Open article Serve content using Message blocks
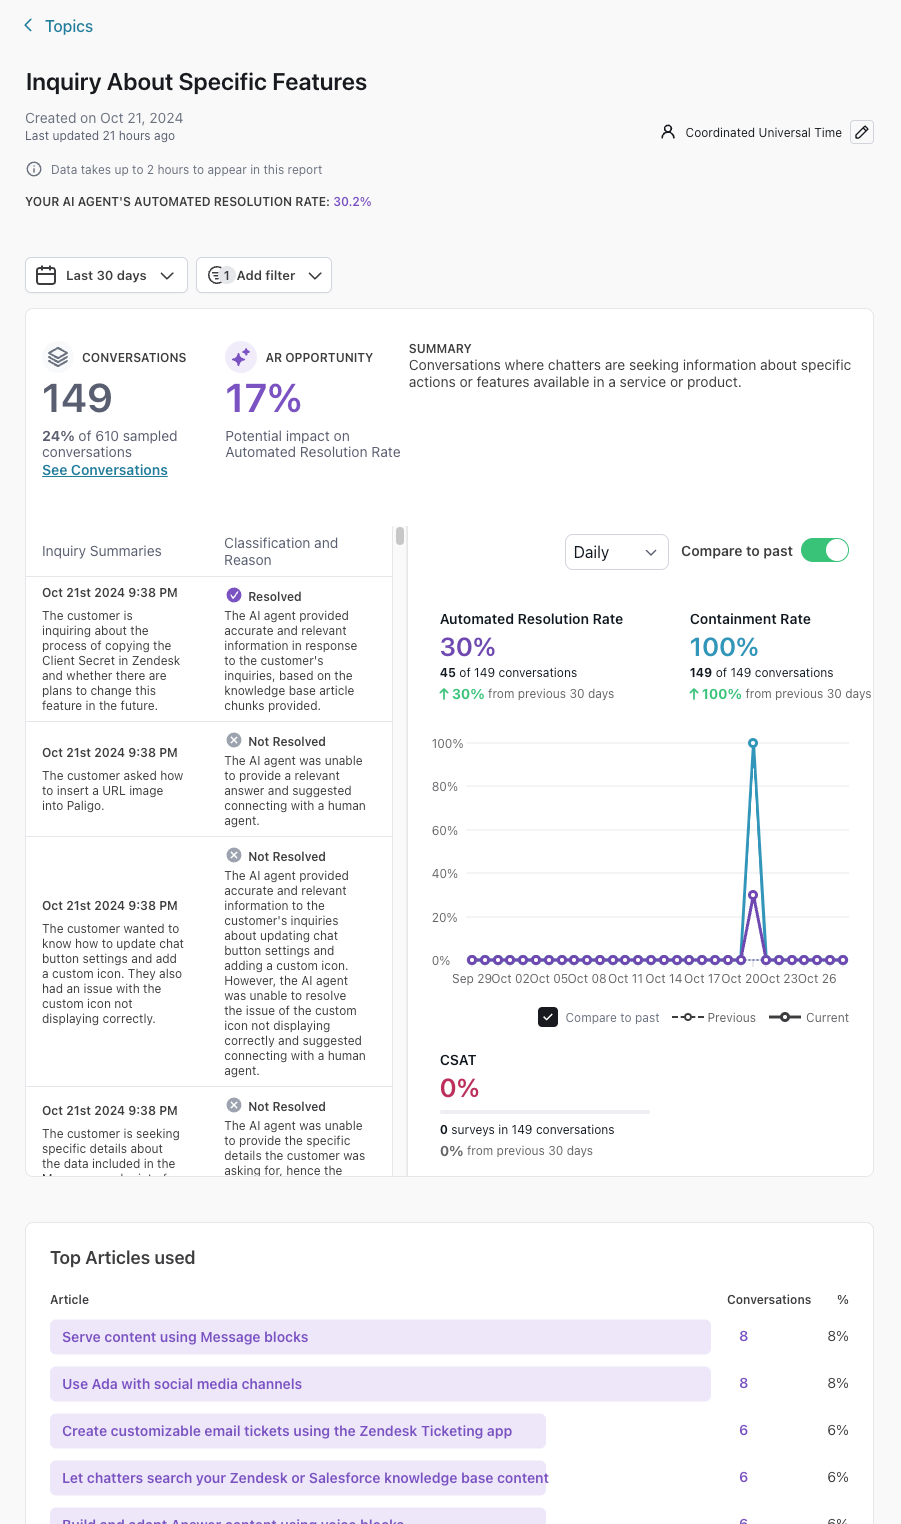The width and height of the screenshot is (901, 1524). tap(185, 1337)
